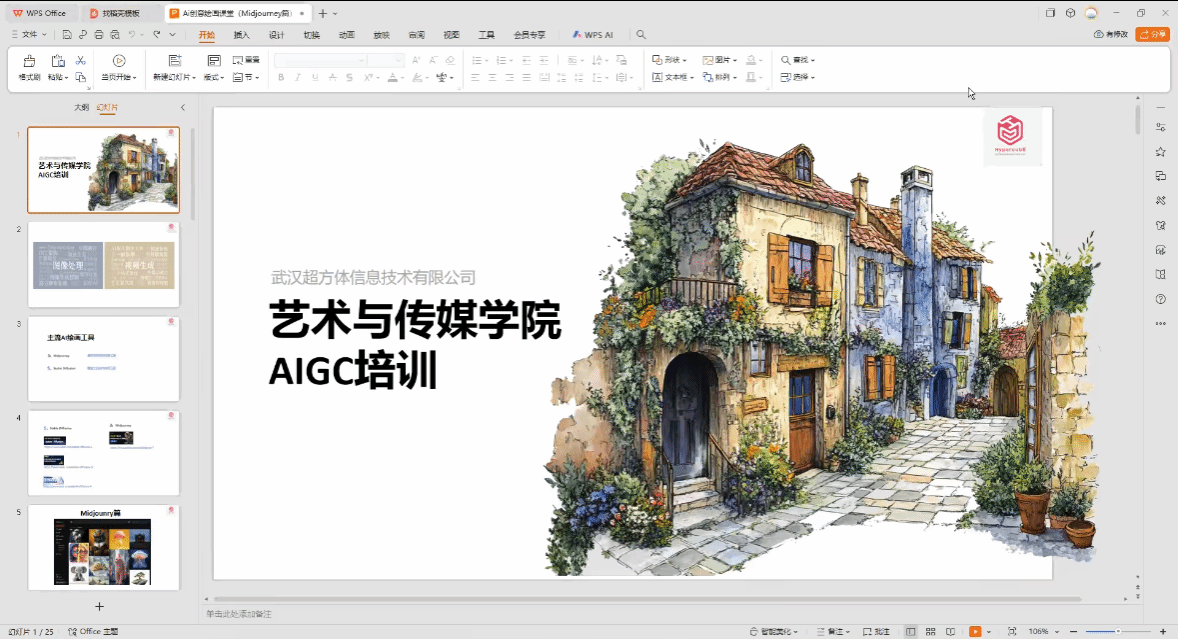The image size is (1178, 639).
Task: Click the Format Painter (格式刷) icon
Action: pyautogui.click(x=29, y=62)
